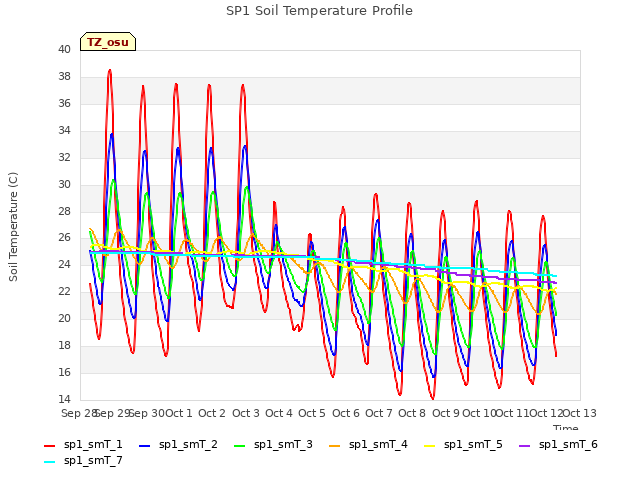640x480 pixels.
Task: Toggle the sp1_smT_3 legend entry
Action: click(273, 444)
